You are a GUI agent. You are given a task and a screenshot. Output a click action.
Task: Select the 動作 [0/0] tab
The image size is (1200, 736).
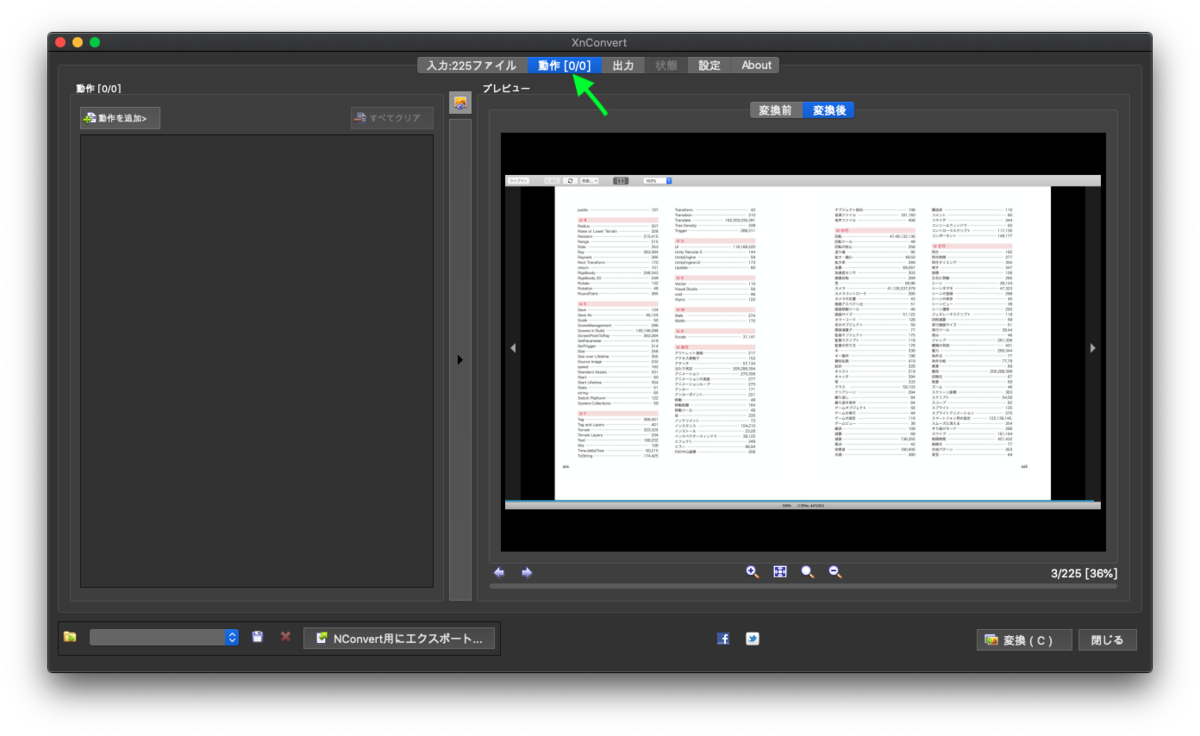(x=564, y=65)
